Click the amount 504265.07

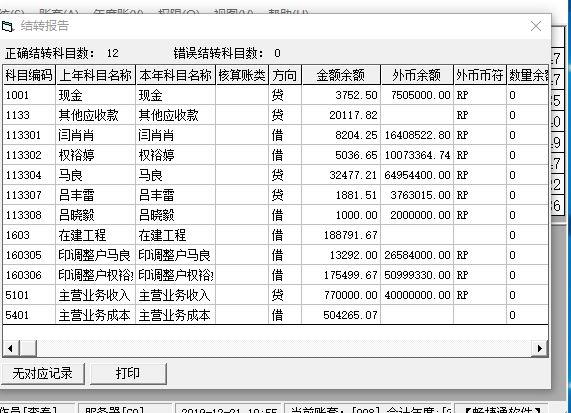tap(350, 315)
